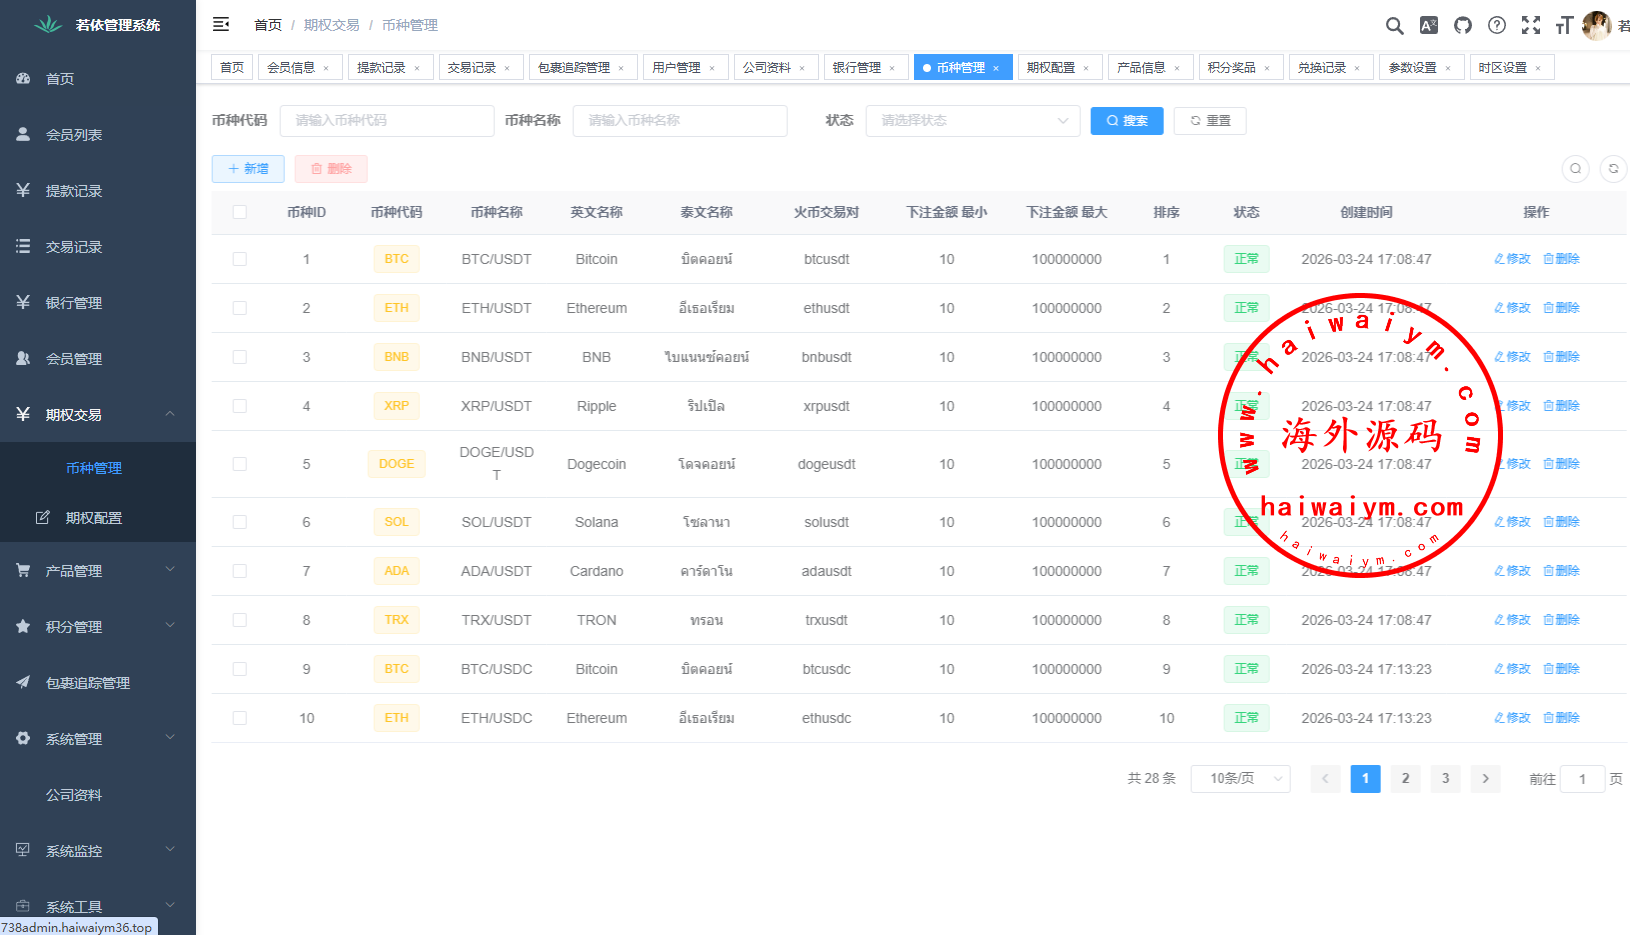Expand the 积分管理 sidebar menu
The height and width of the screenshot is (935, 1630).
[x=98, y=627]
